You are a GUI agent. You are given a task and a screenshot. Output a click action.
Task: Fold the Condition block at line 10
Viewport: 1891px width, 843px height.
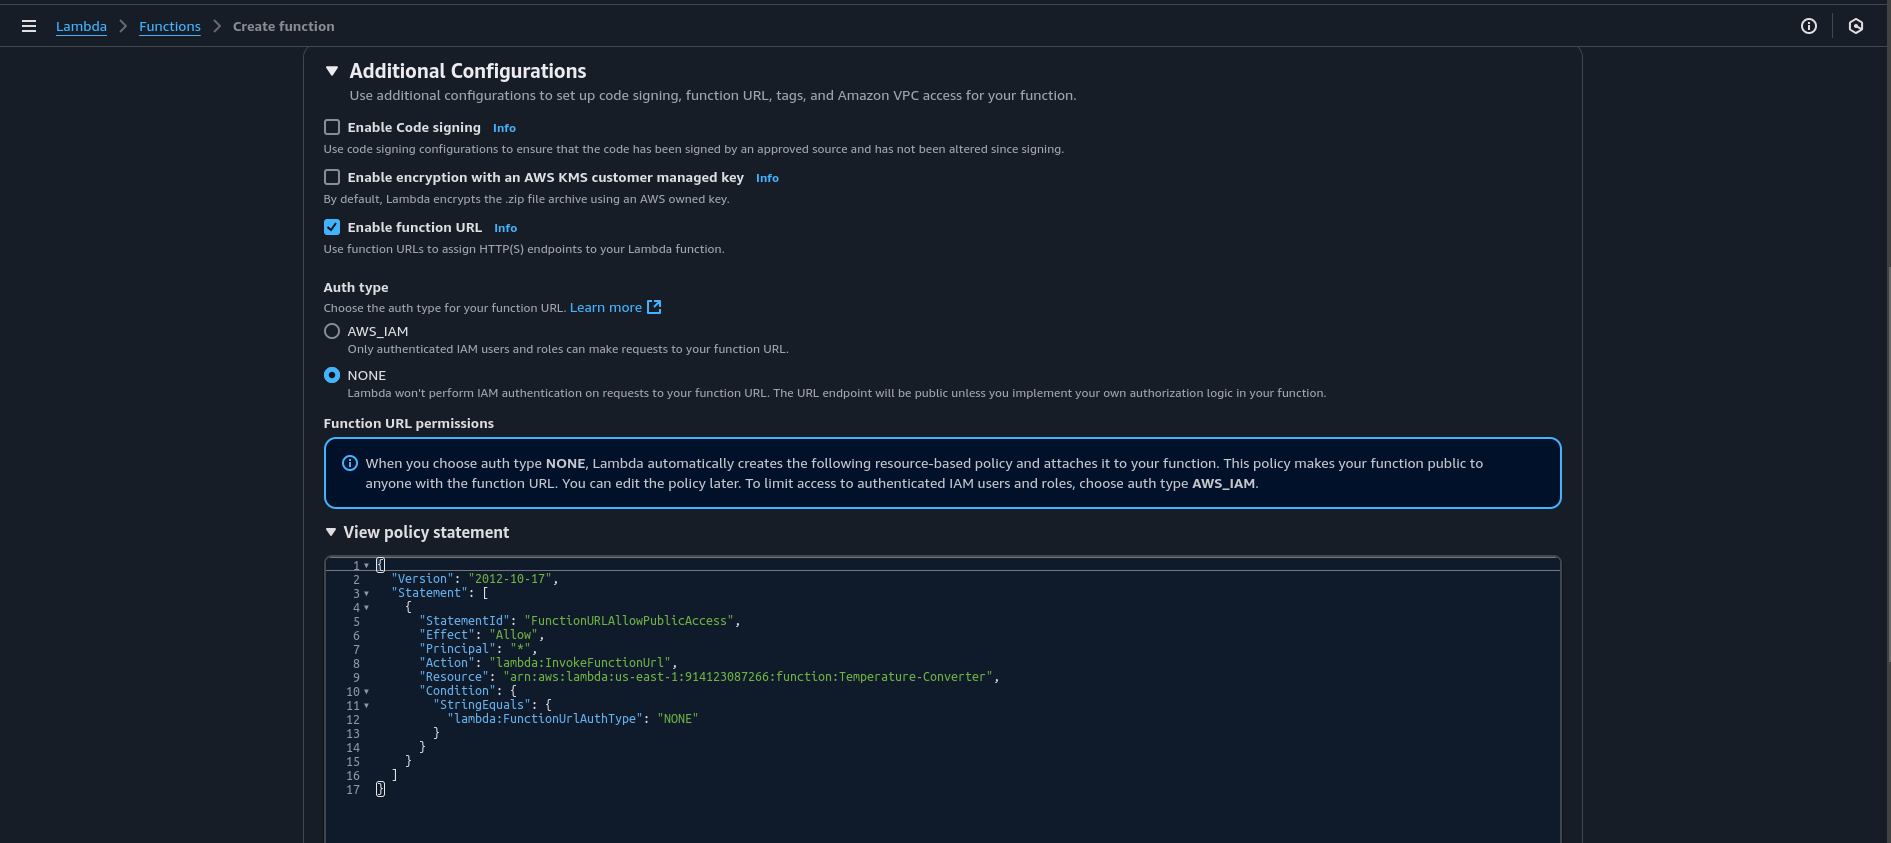366,692
